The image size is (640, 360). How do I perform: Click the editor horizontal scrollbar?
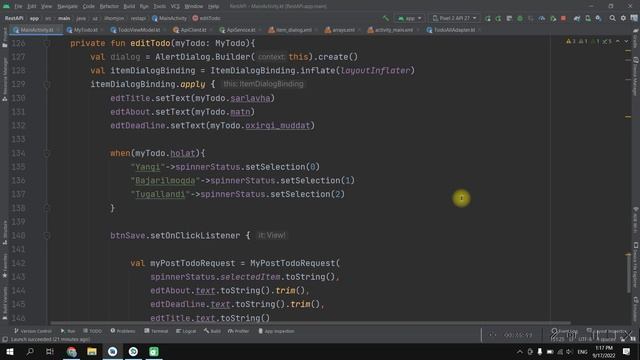[310, 323]
